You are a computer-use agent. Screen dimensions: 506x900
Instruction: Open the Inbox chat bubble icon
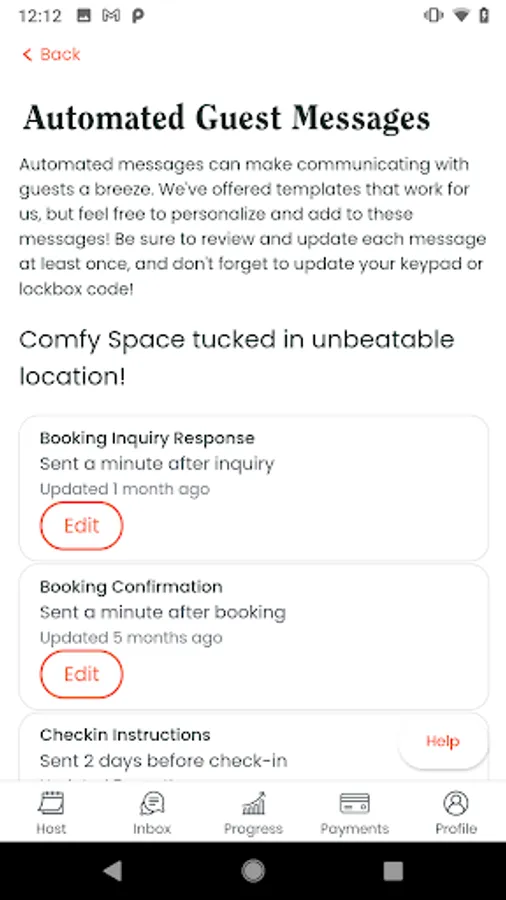click(x=152, y=803)
